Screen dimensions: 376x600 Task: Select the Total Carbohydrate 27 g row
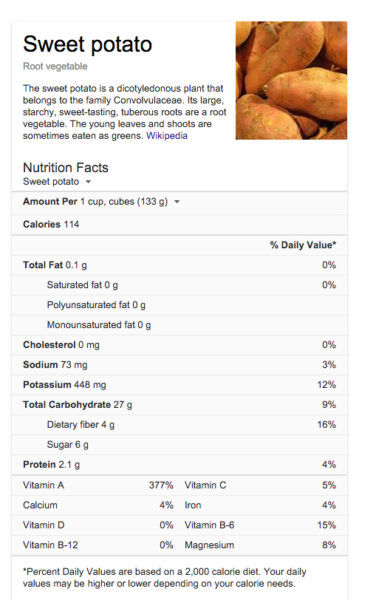click(179, 404)
